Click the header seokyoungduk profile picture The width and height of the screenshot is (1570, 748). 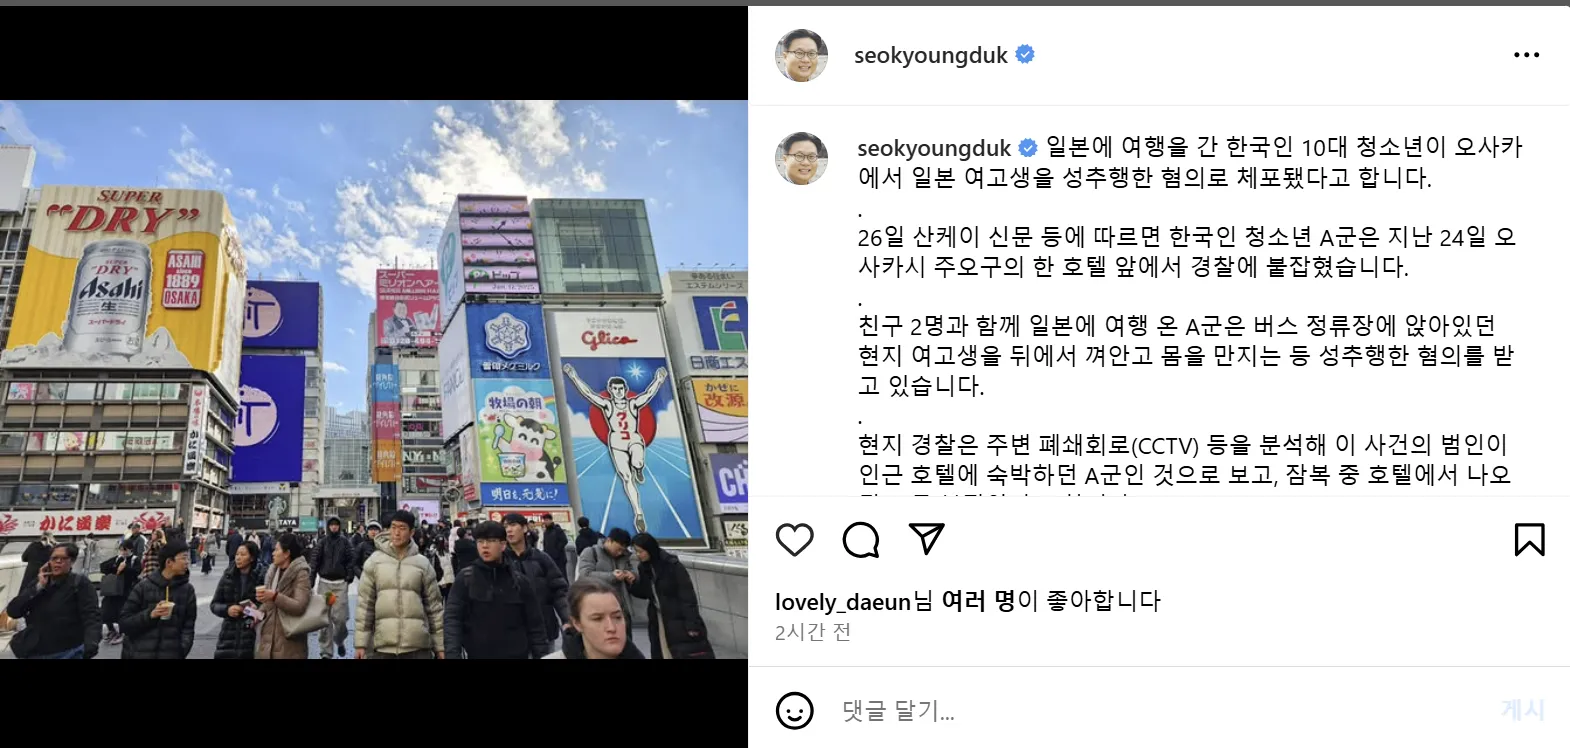[802, 55]
